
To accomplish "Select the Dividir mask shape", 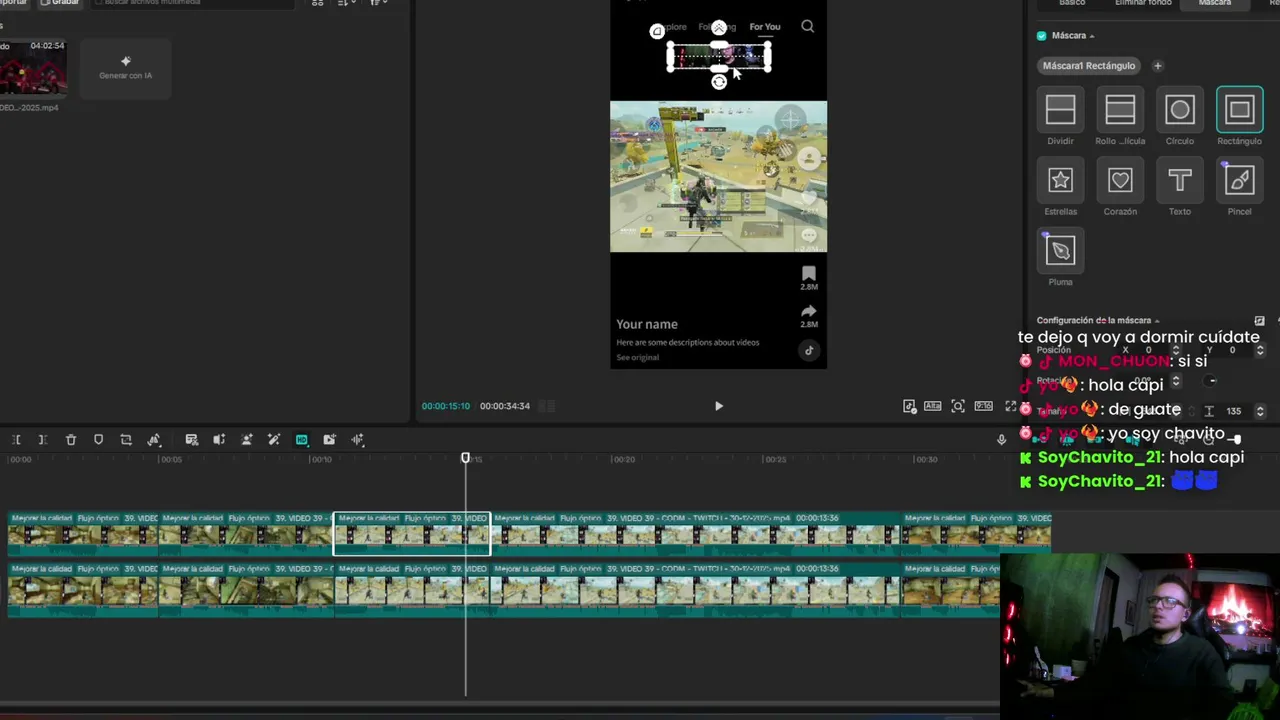I will click(1060, 110).
